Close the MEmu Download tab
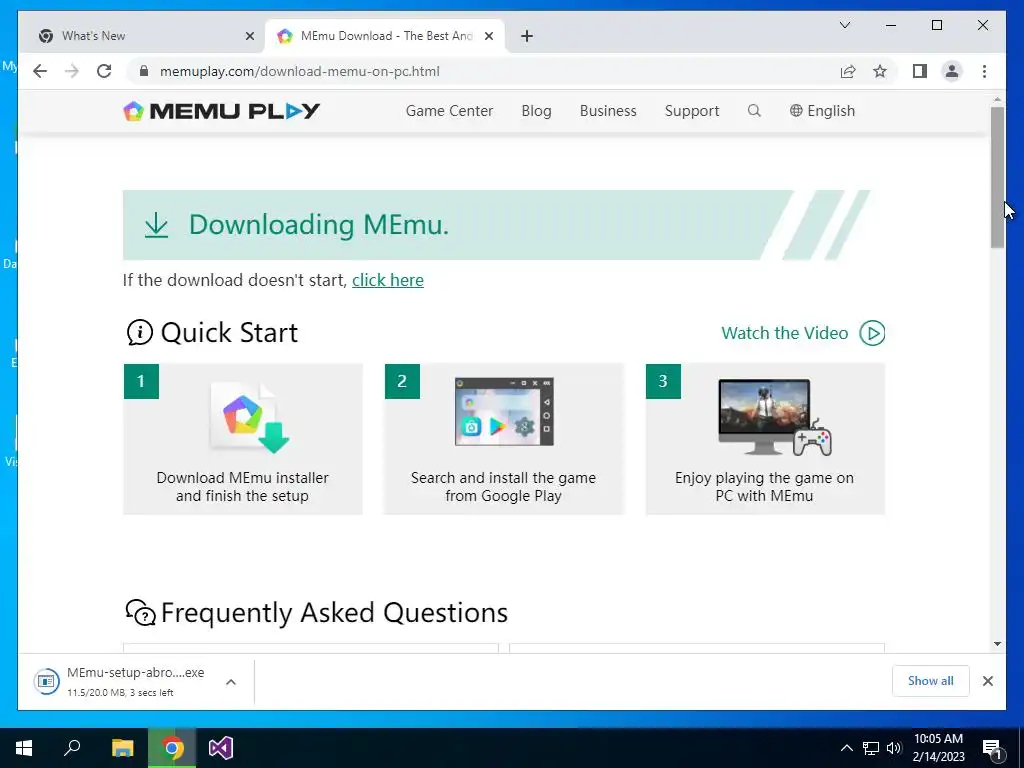This screenshot has height=768, width=1024. (488, 36)
